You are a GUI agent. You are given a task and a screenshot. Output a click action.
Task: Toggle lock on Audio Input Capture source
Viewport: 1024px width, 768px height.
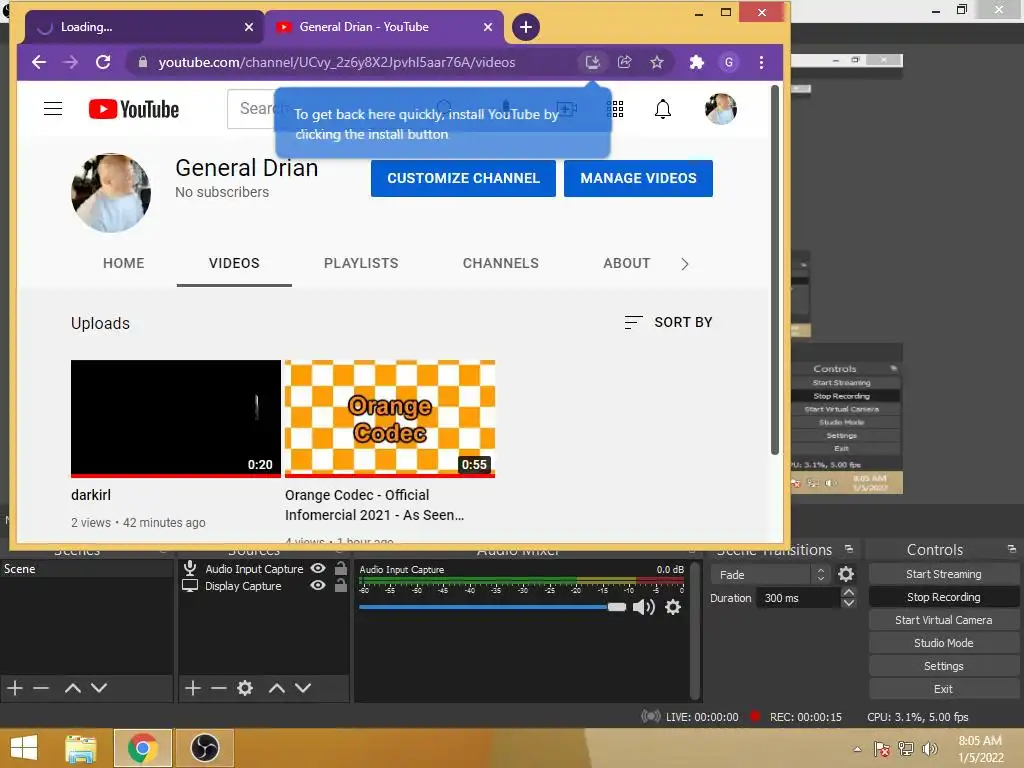pyautogui.click(x=341, y=568)
